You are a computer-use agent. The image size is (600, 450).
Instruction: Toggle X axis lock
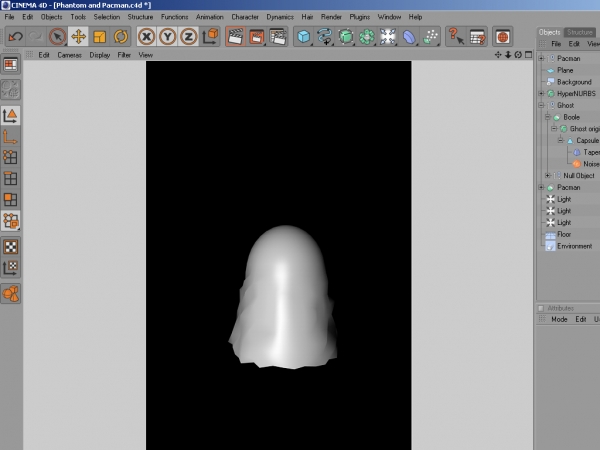(x=147, y=37)
